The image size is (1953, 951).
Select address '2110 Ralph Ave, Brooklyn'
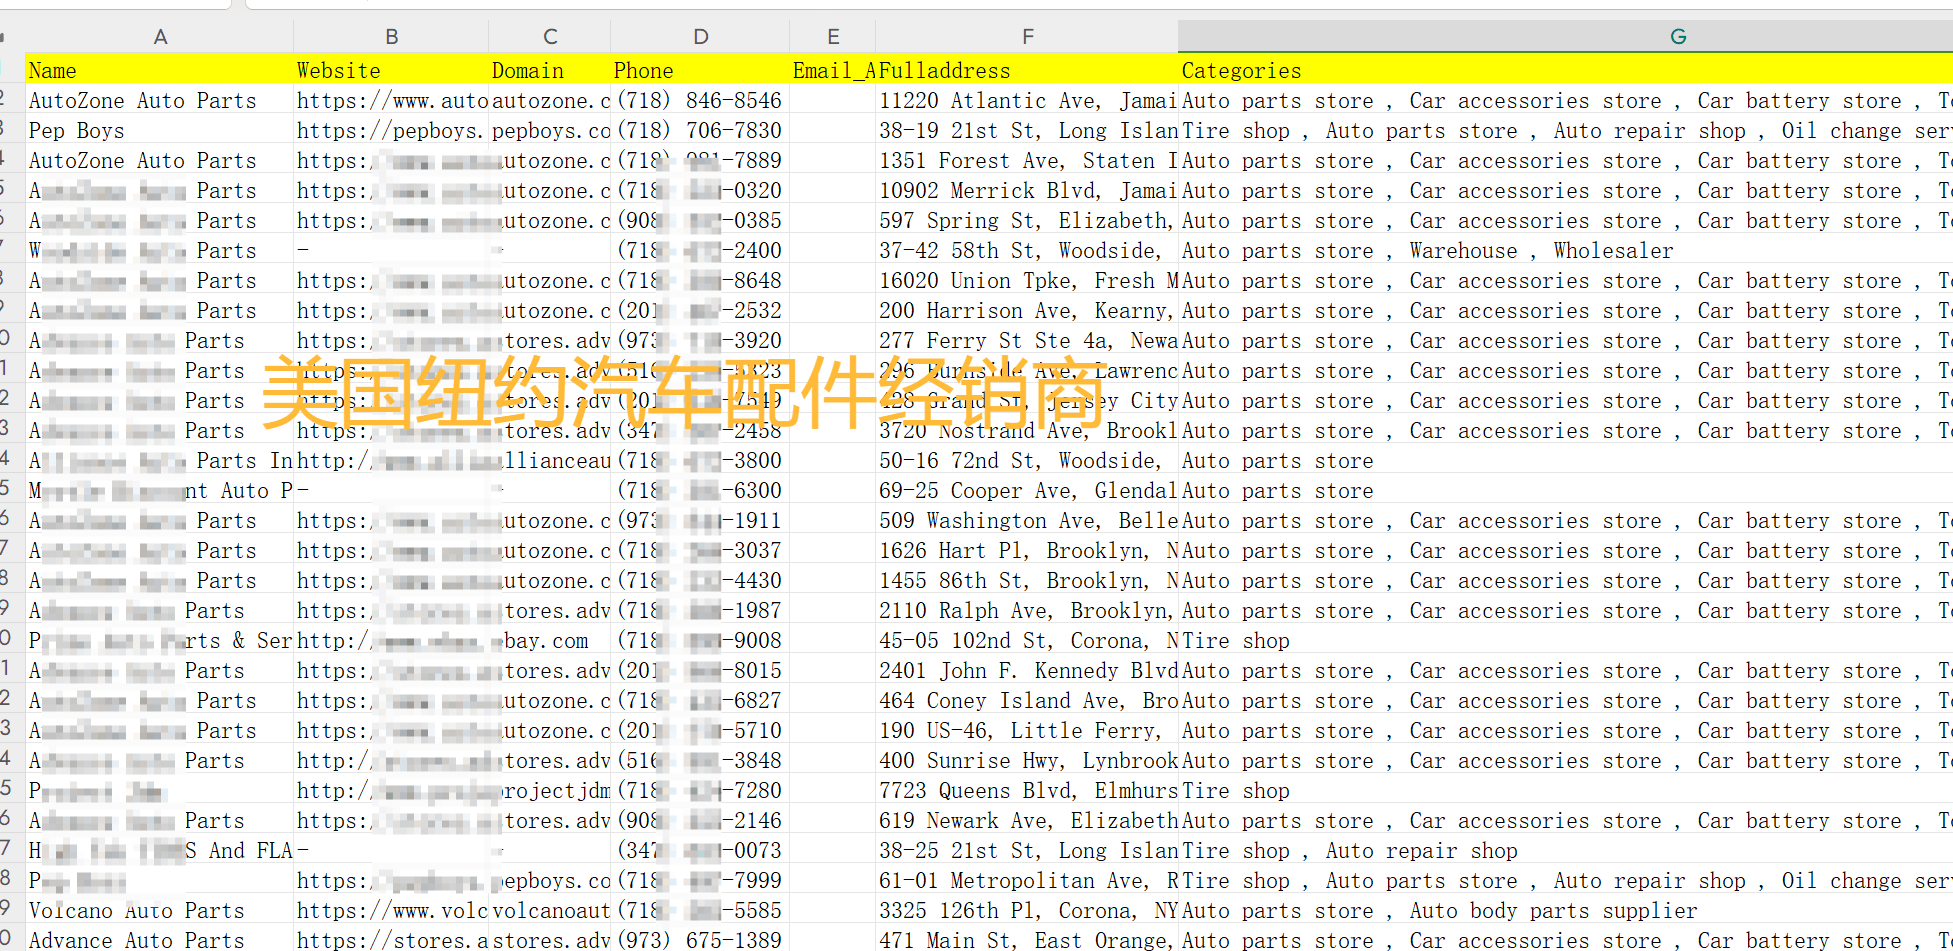pyautogui.click(x=1027, y=611)
